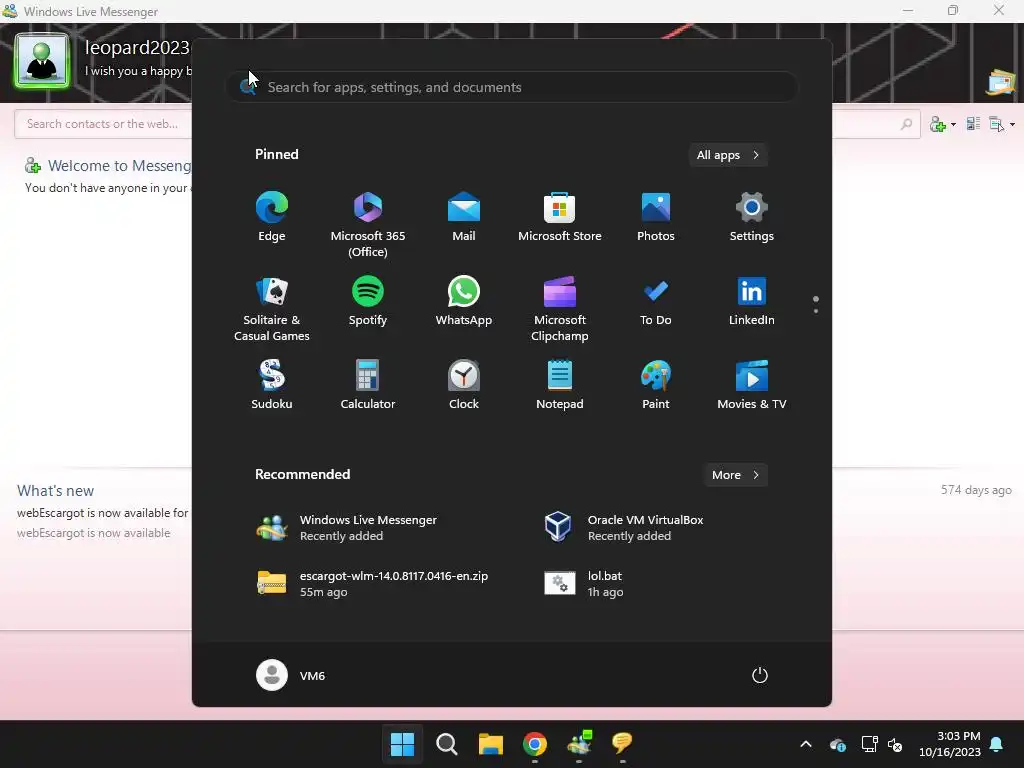Image resolution: width=1024 pixels, height=768 pixels.
Task: Open File Explorer from the taskbar
Action: 490,744
